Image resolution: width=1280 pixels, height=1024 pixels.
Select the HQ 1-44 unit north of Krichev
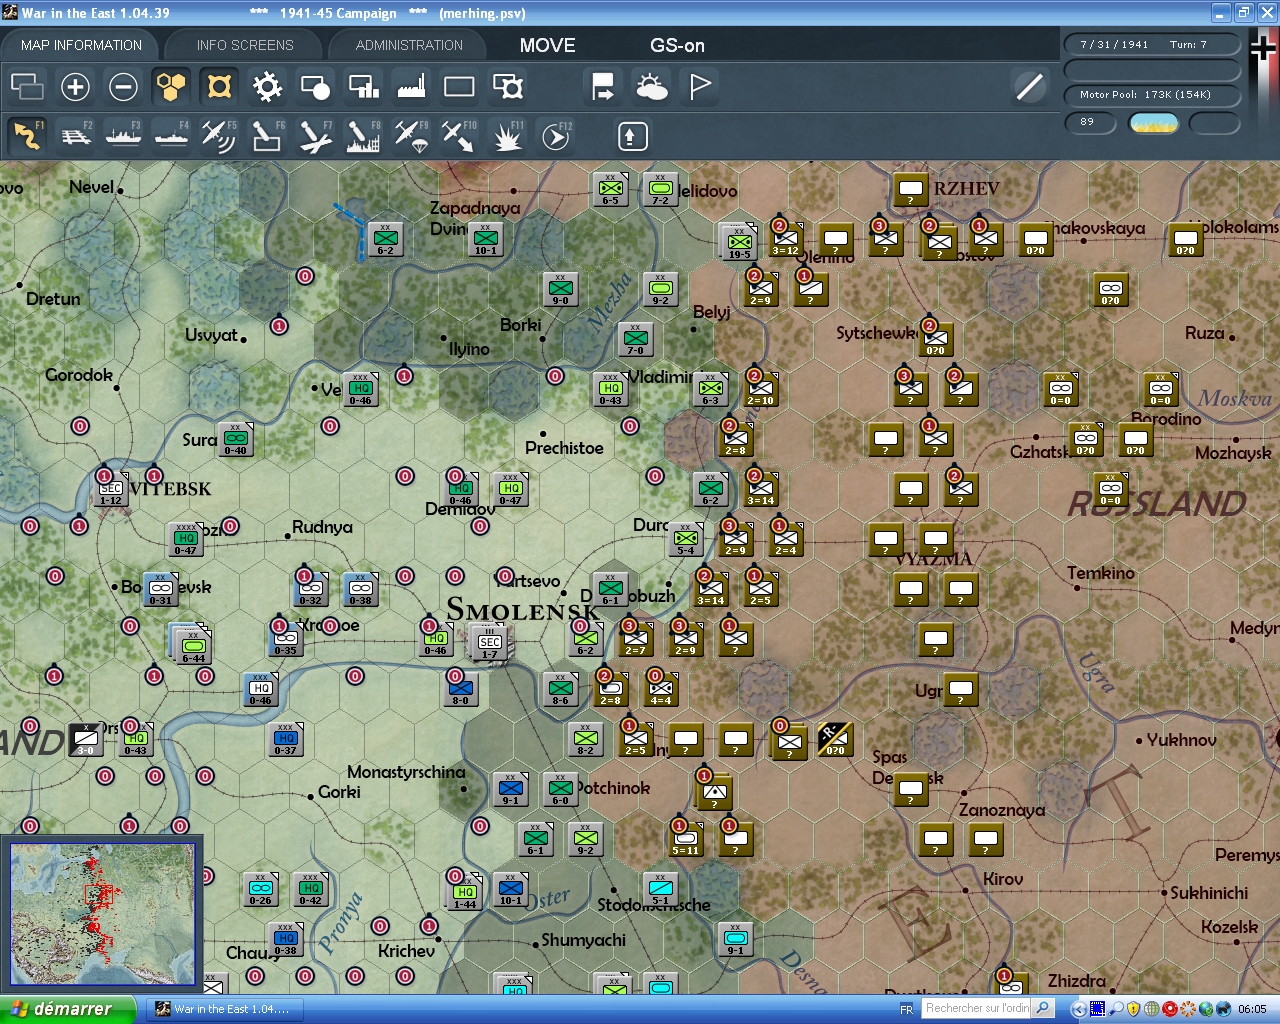pyautogui.click(x=465, y=892)
